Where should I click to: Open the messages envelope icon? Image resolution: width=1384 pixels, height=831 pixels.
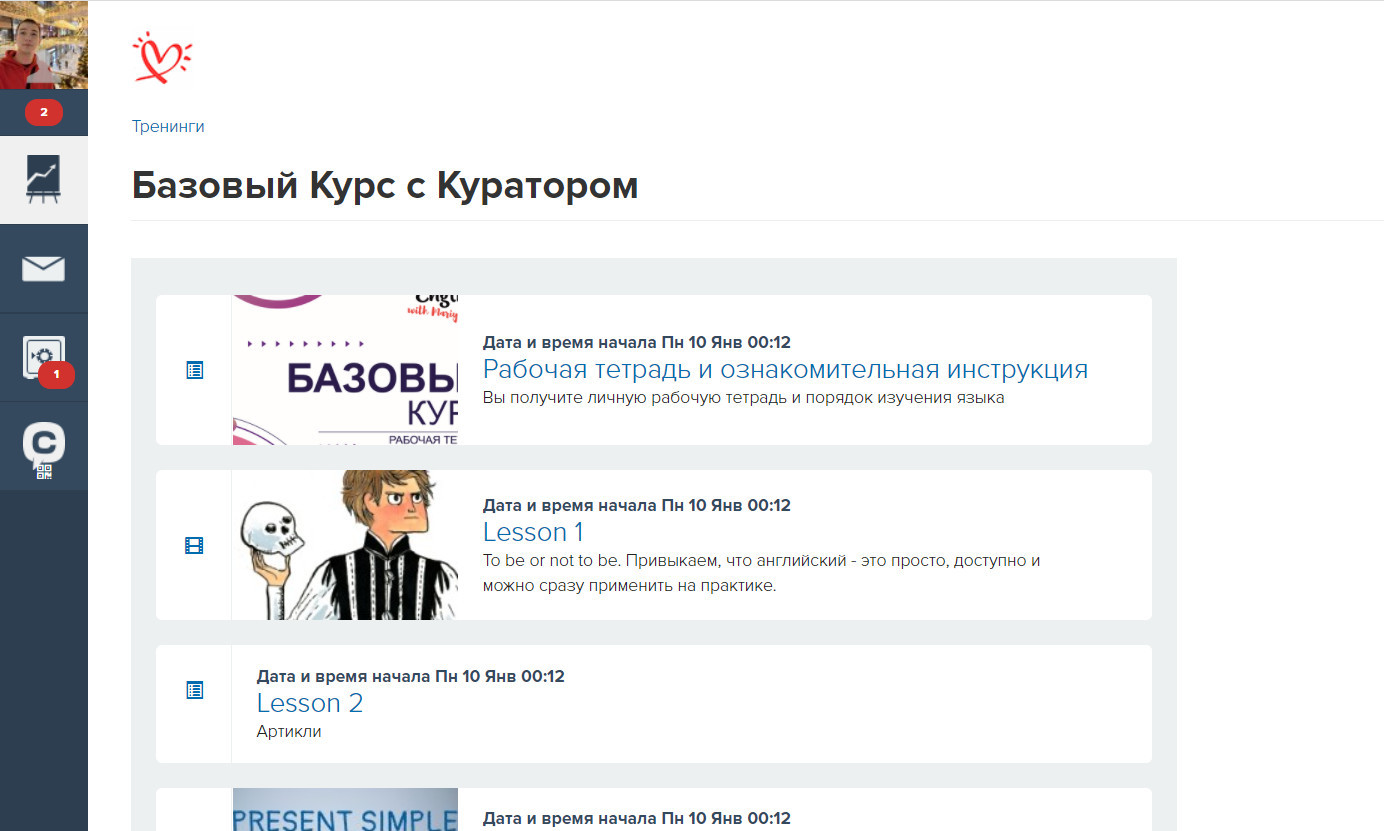click(x=44, y=268)
